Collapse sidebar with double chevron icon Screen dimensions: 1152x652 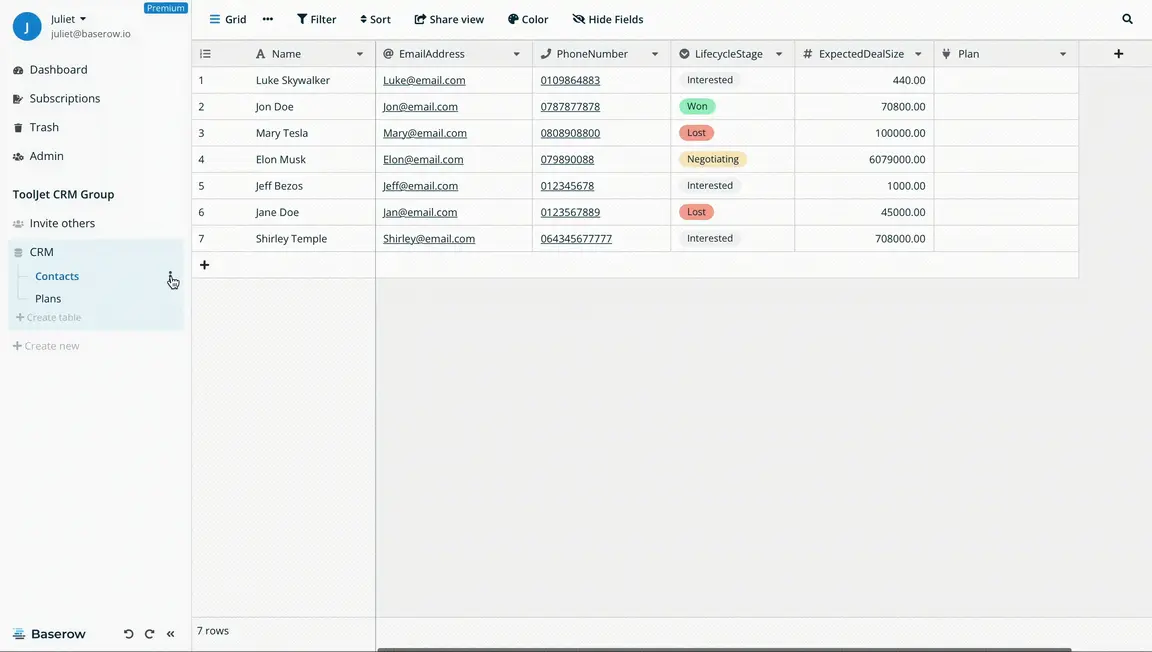point(171,634)
